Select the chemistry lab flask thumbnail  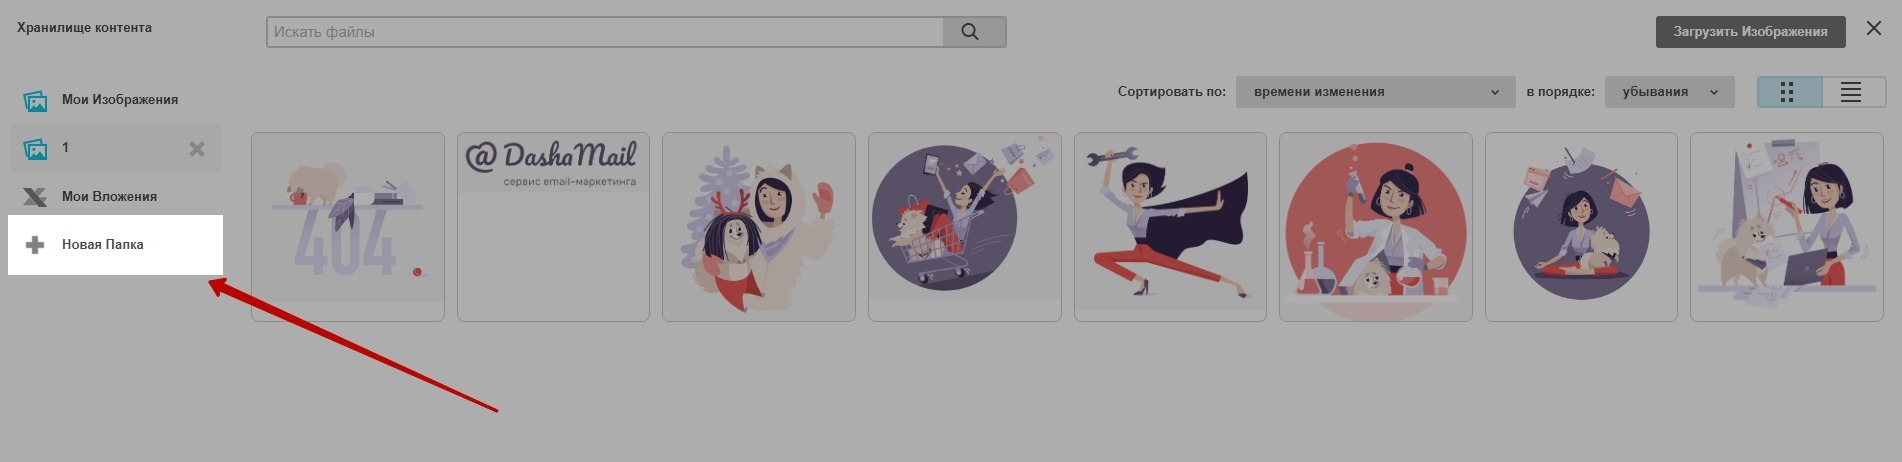click(1375, 227)
